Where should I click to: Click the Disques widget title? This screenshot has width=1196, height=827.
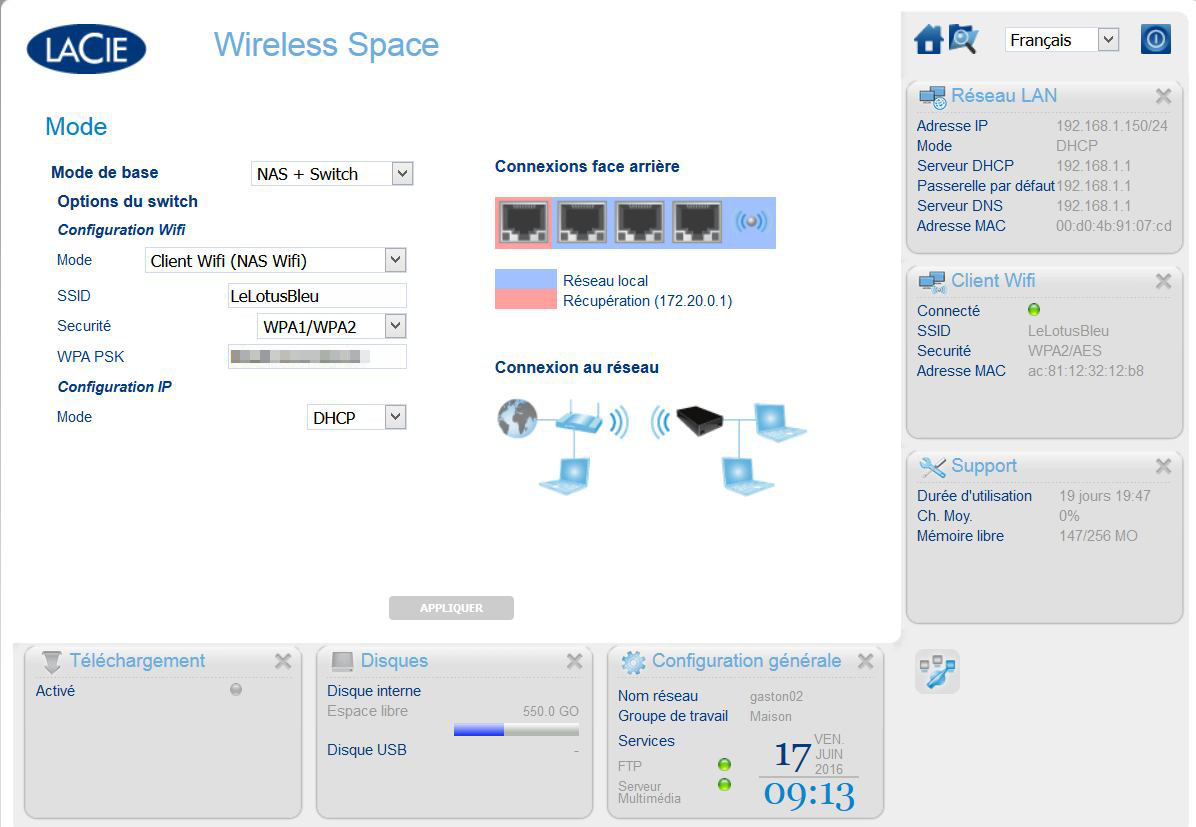pyautogui.click(x=394, y=661)
